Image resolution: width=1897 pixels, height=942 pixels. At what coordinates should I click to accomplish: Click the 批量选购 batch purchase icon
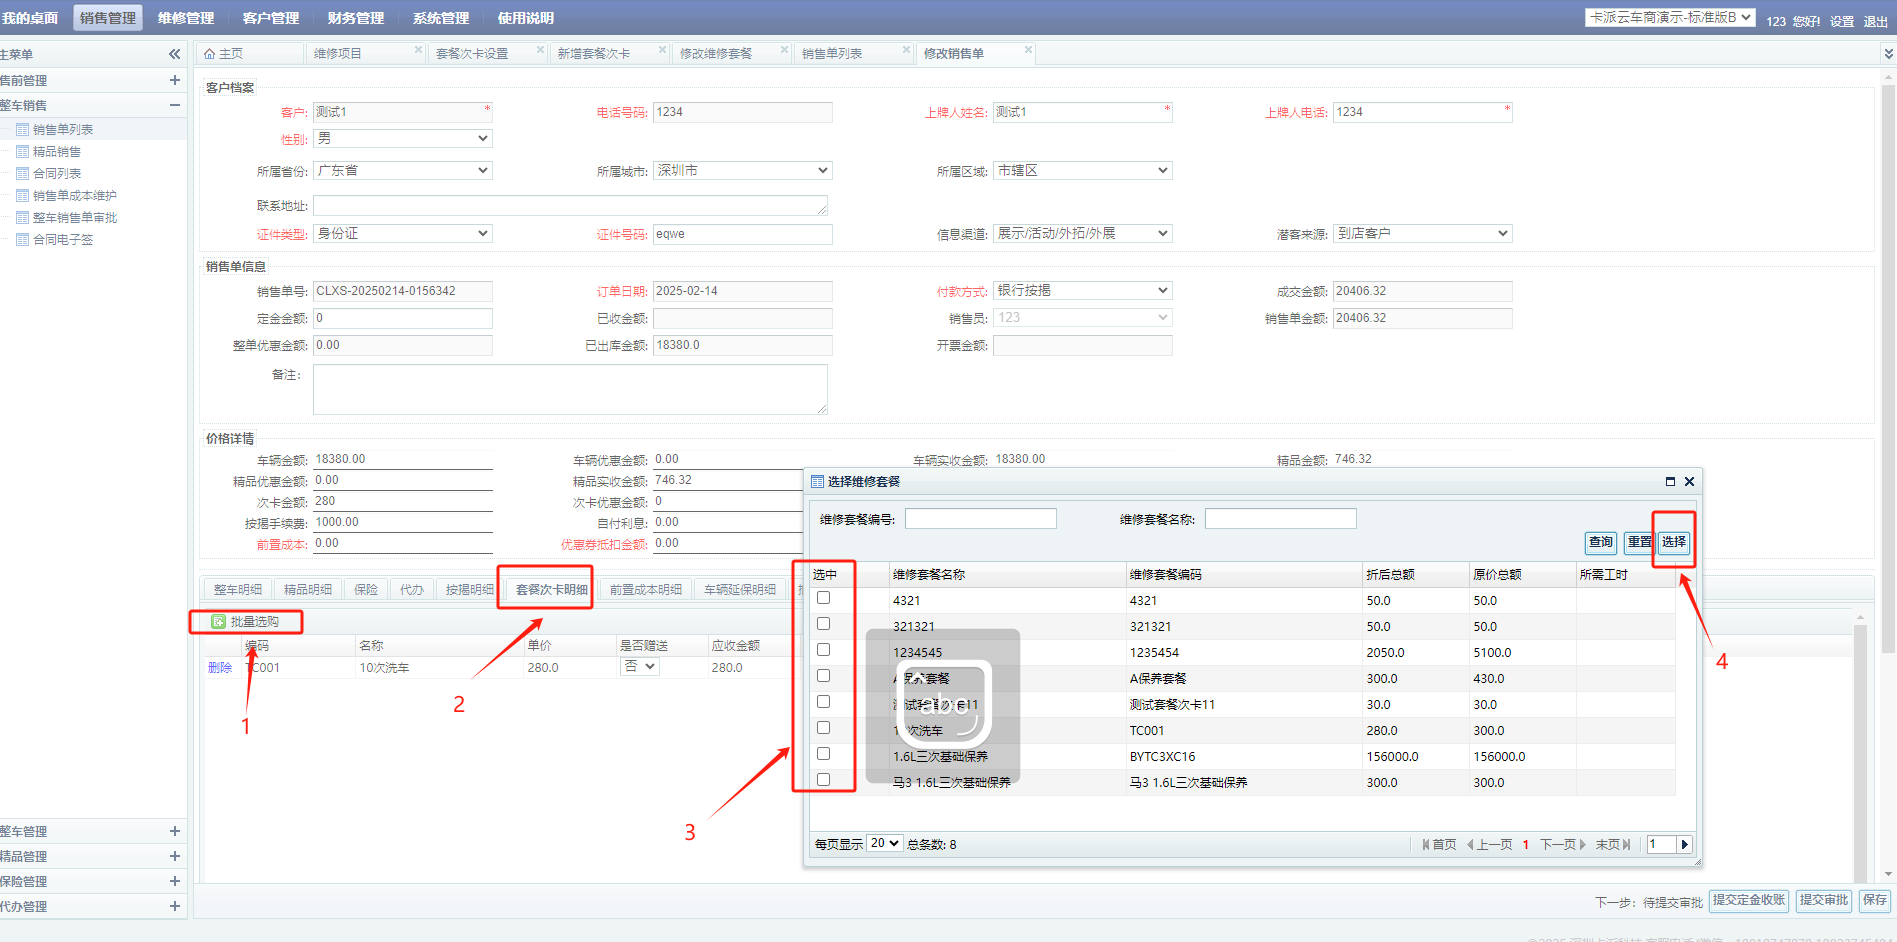(218, 622)
